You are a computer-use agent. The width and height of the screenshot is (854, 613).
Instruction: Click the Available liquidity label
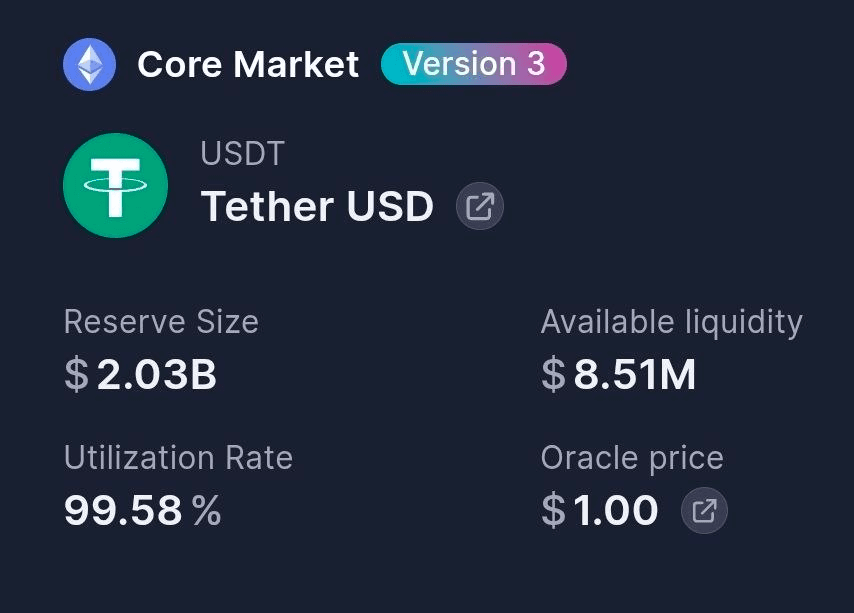pyautogui.click(x=671, y=322)
